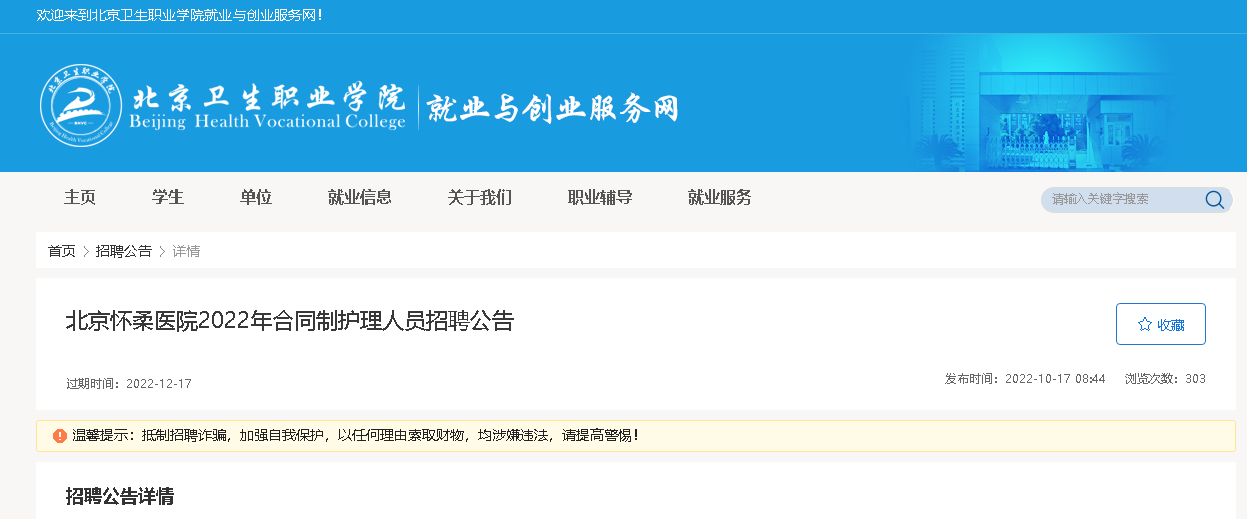Click the college emblem logo
The width and height of the screenshot is (1247, 519).
(81, 106)
